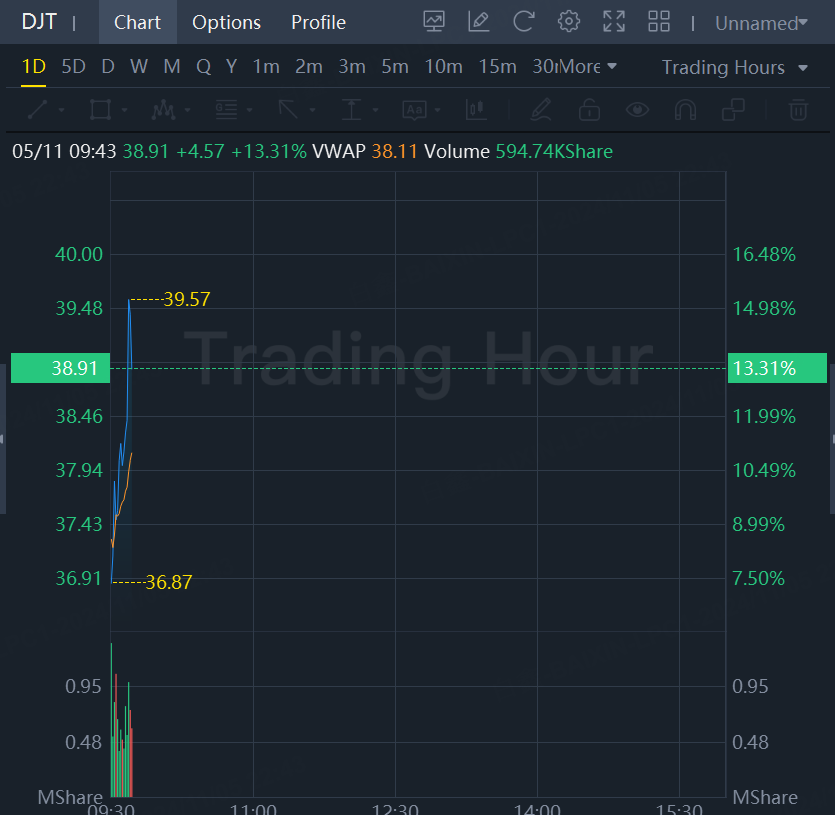
Task: Select the line drawing tool
Action: point(37,110)
